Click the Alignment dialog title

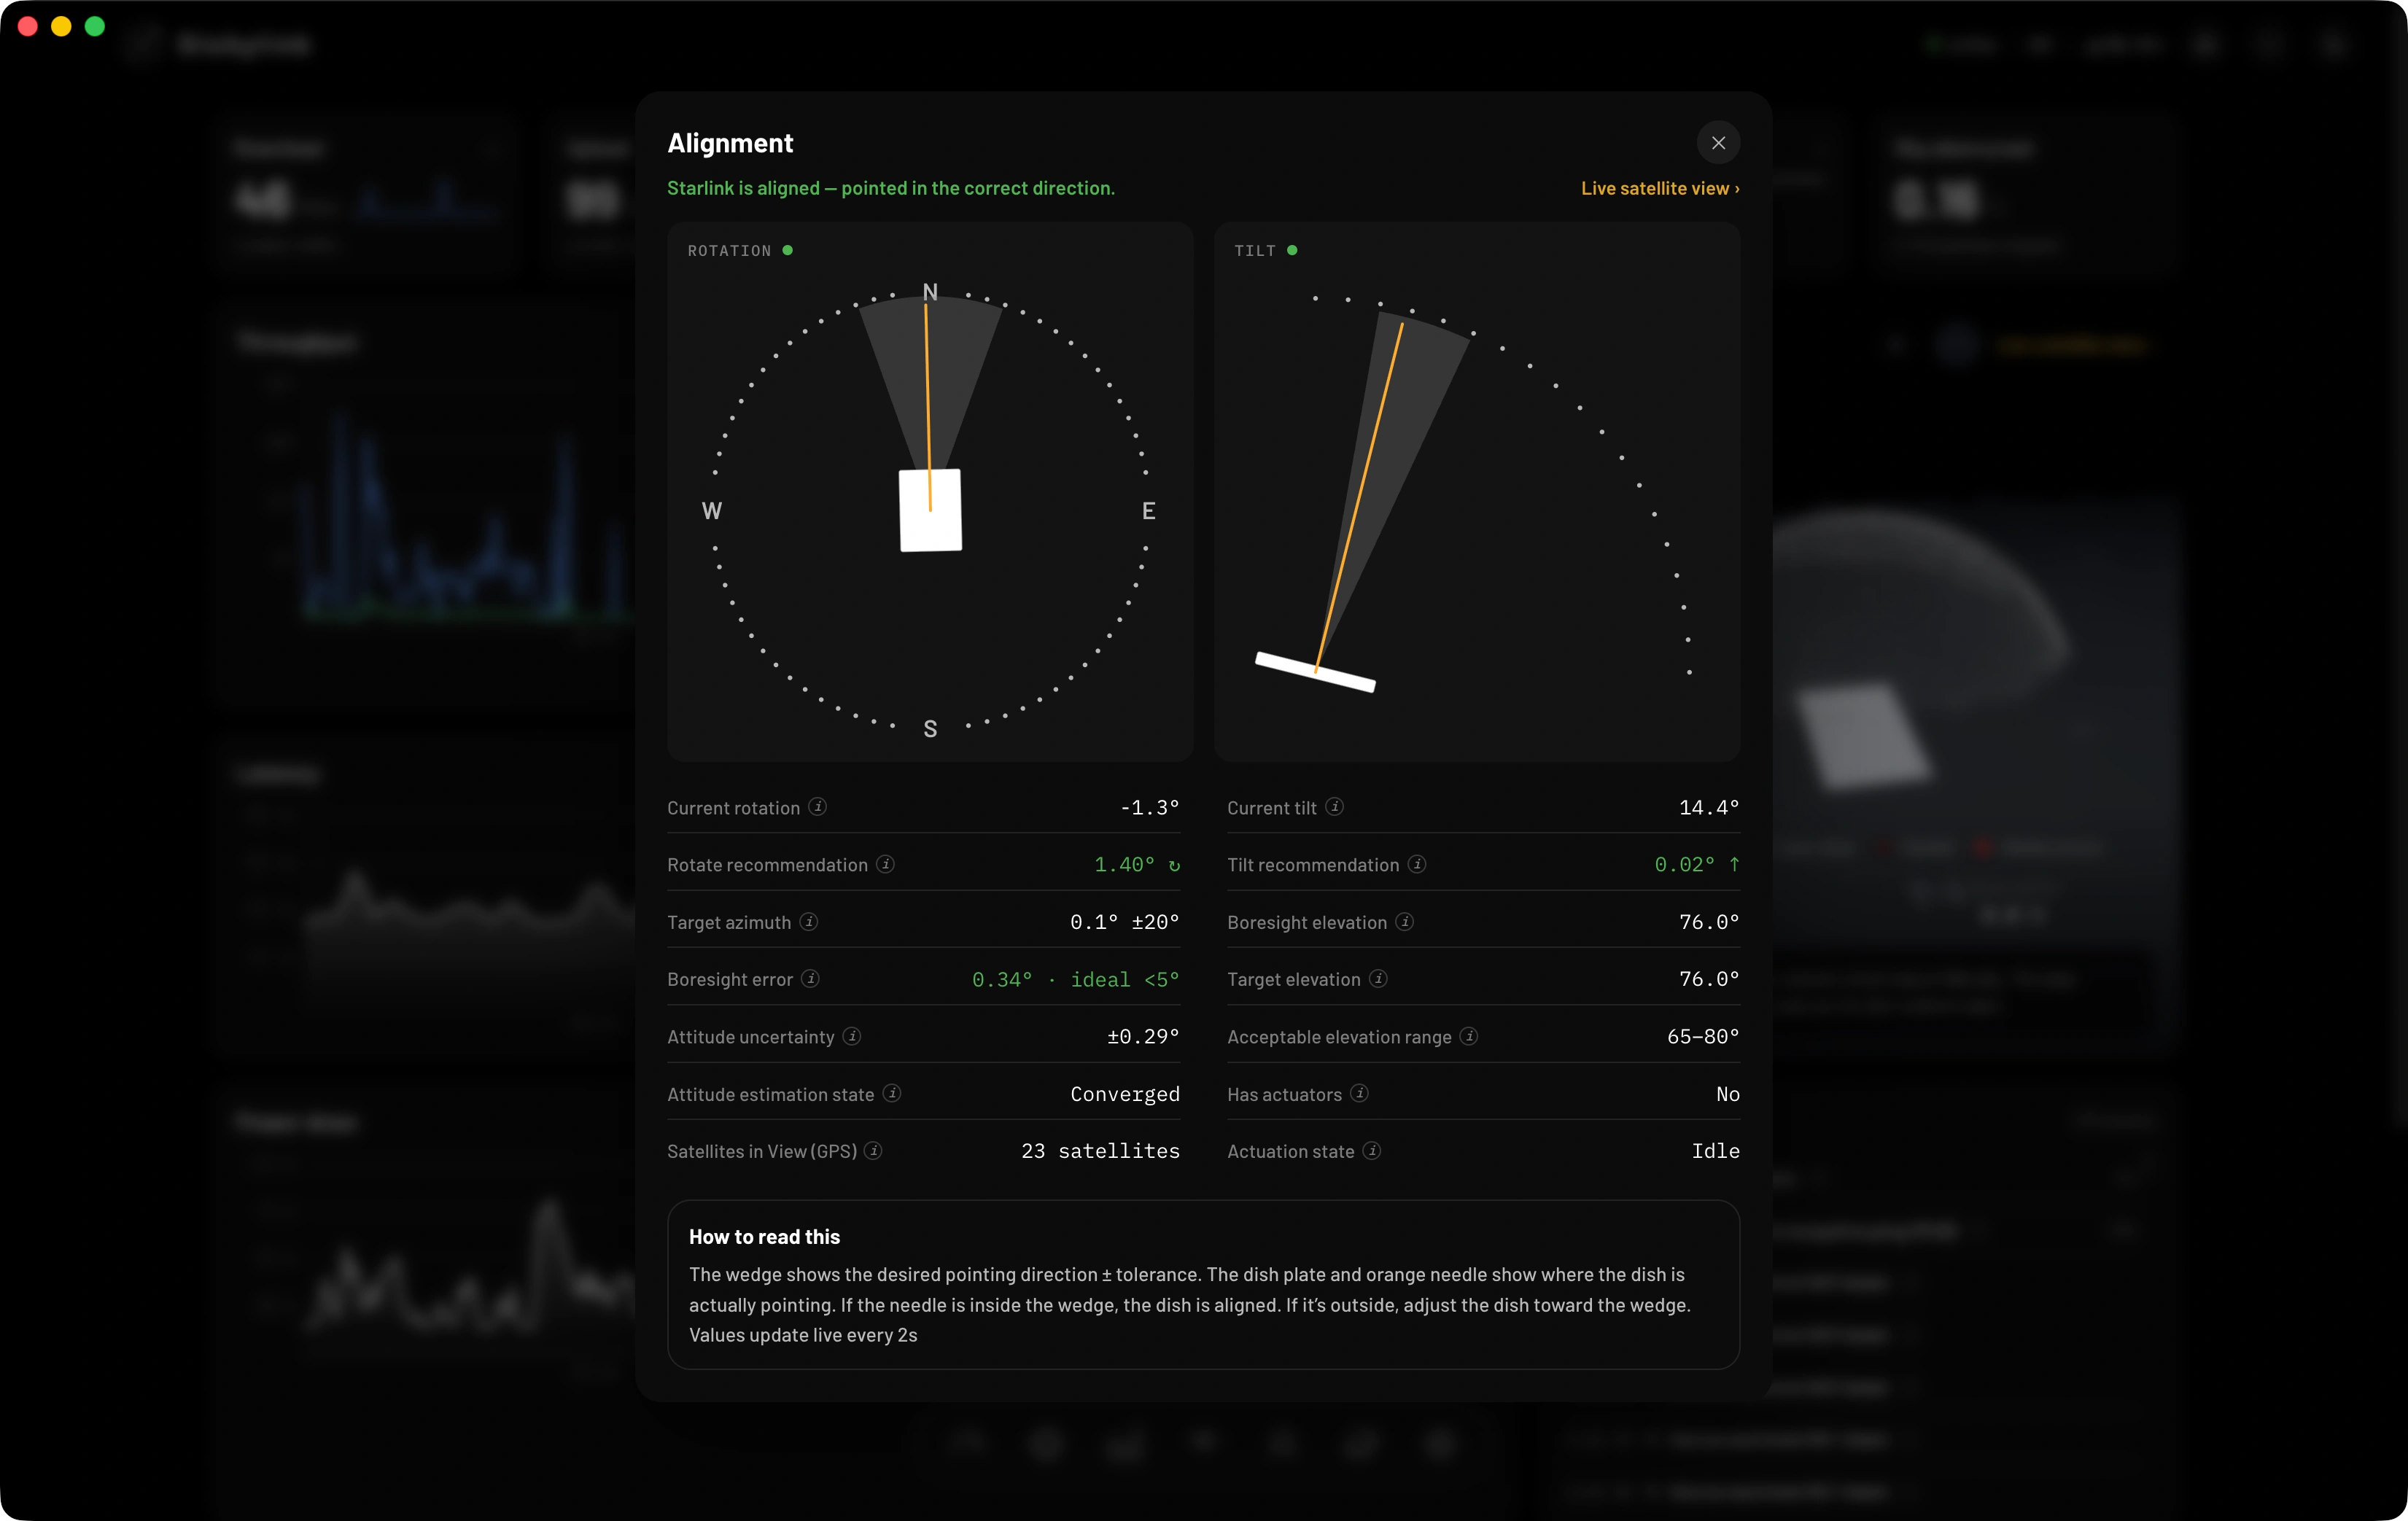[x=730, y=143]
